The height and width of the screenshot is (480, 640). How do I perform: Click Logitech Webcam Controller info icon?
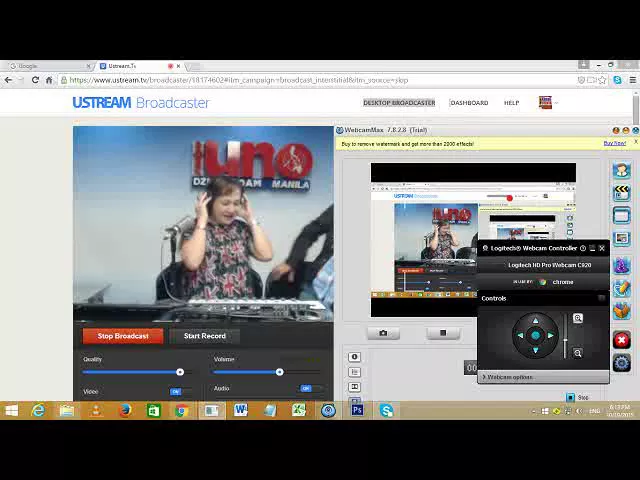click(x=583, y=248)
